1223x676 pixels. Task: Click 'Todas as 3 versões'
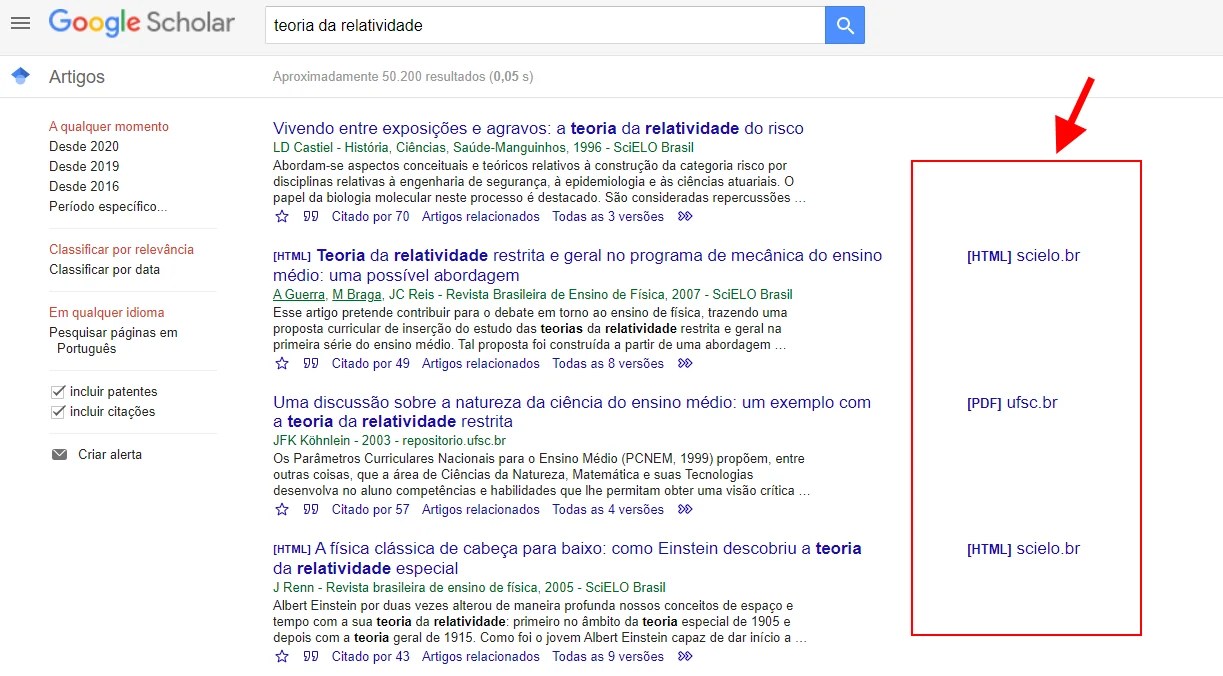point(608,216)
